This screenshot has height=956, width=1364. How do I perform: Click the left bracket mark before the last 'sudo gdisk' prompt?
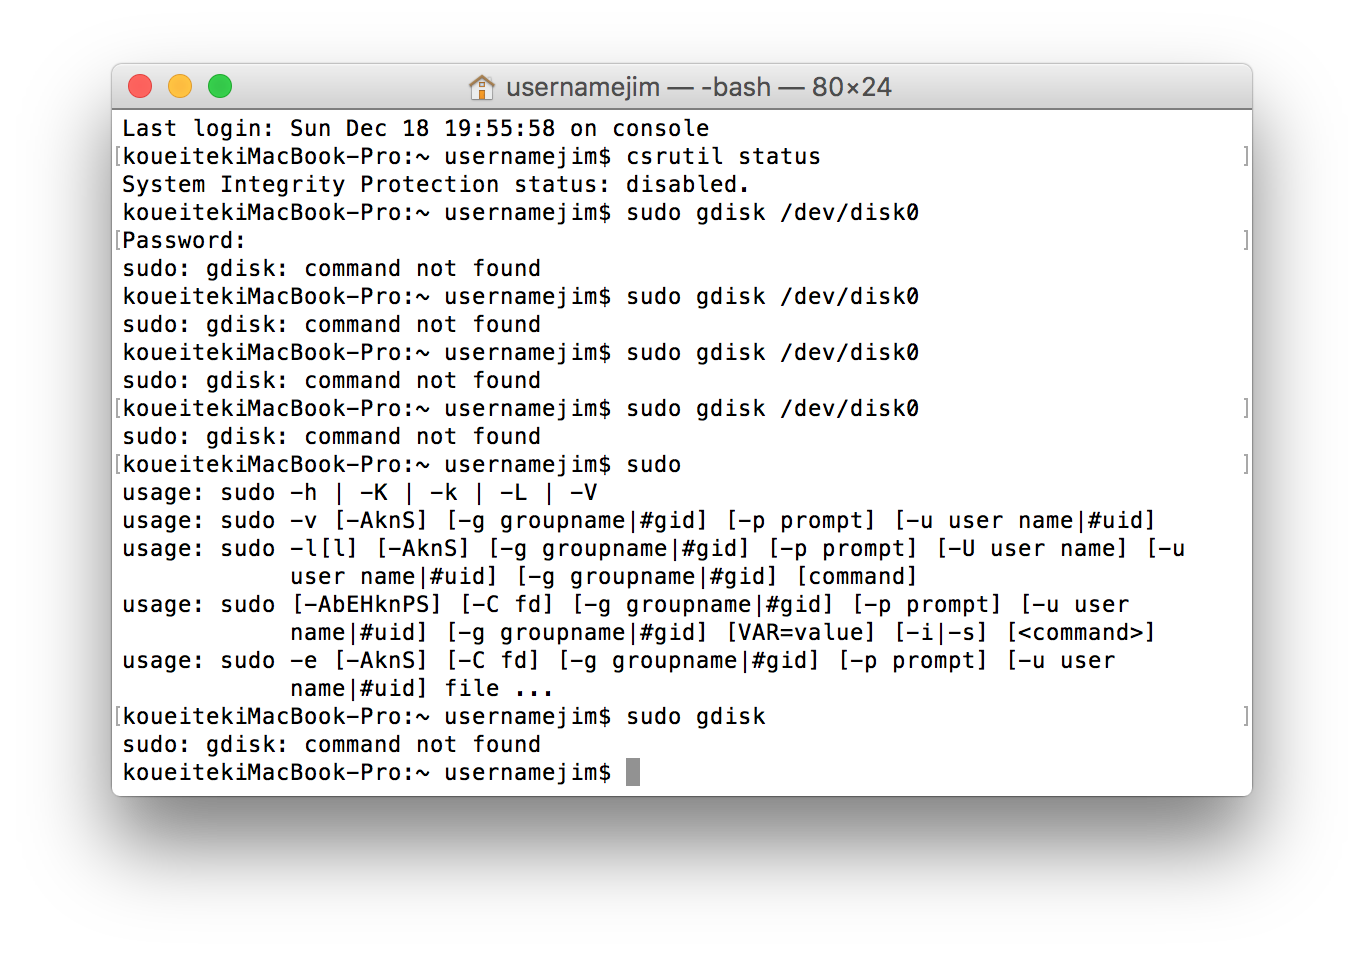(x=118, y=716)
